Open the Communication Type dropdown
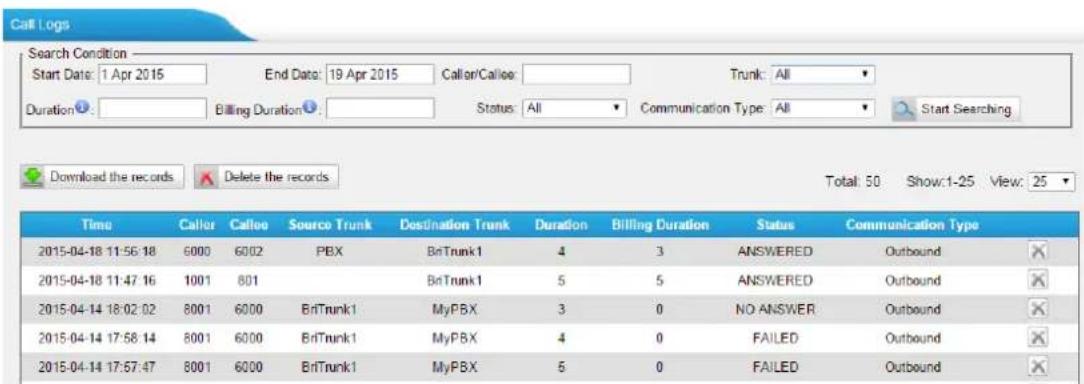This screenshot has width=1084, height=384. coord(823,109)
